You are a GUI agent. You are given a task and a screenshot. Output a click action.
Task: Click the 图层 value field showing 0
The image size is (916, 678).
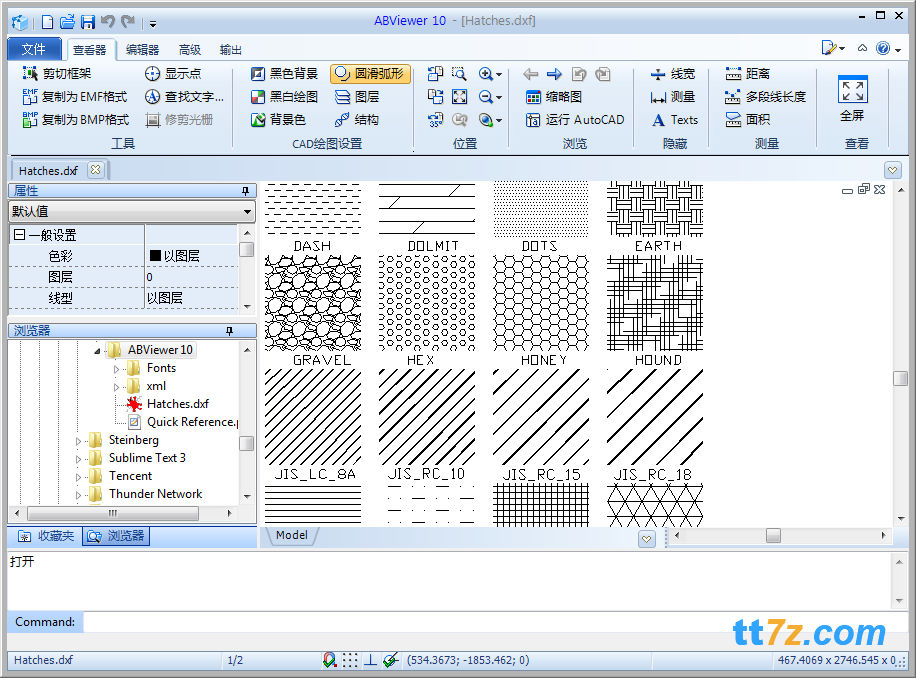pos(191,277)
